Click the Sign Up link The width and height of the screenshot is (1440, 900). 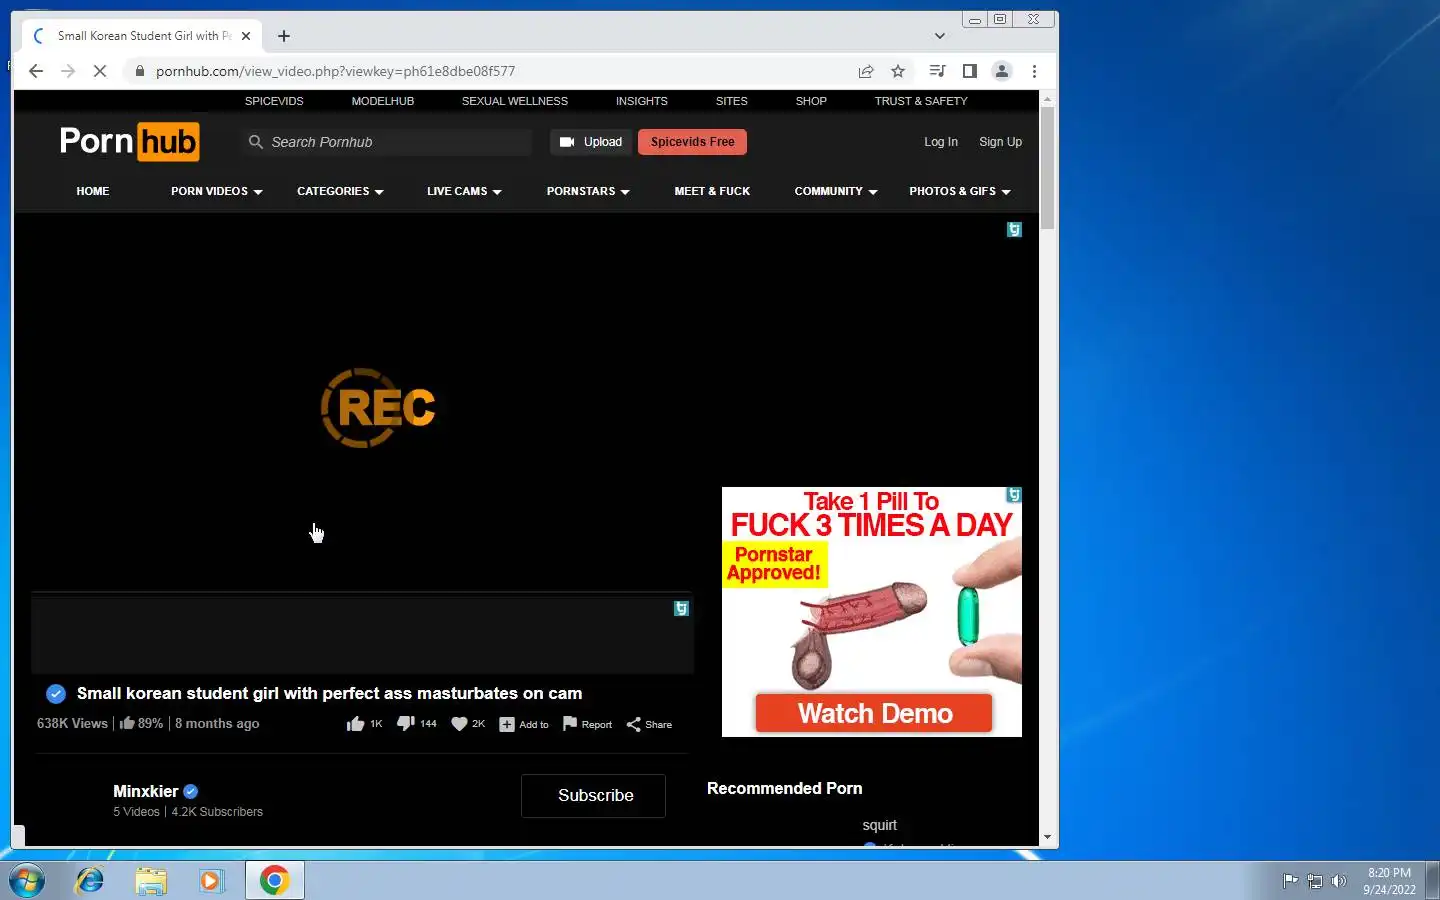(1000, 142)
